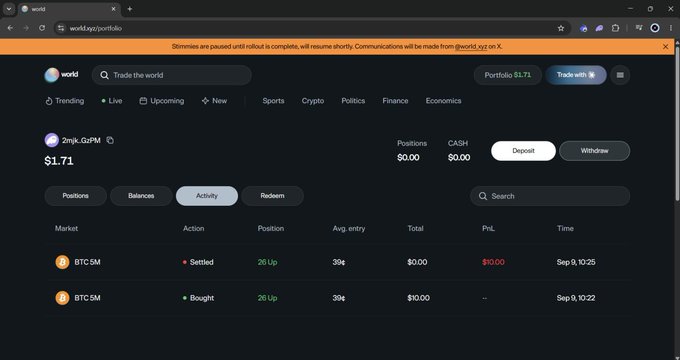Image resolution: width=680 pixels, height=360 pixels.
Task: Click BTC 5M in the Bought row
Action: click(87, 298)
